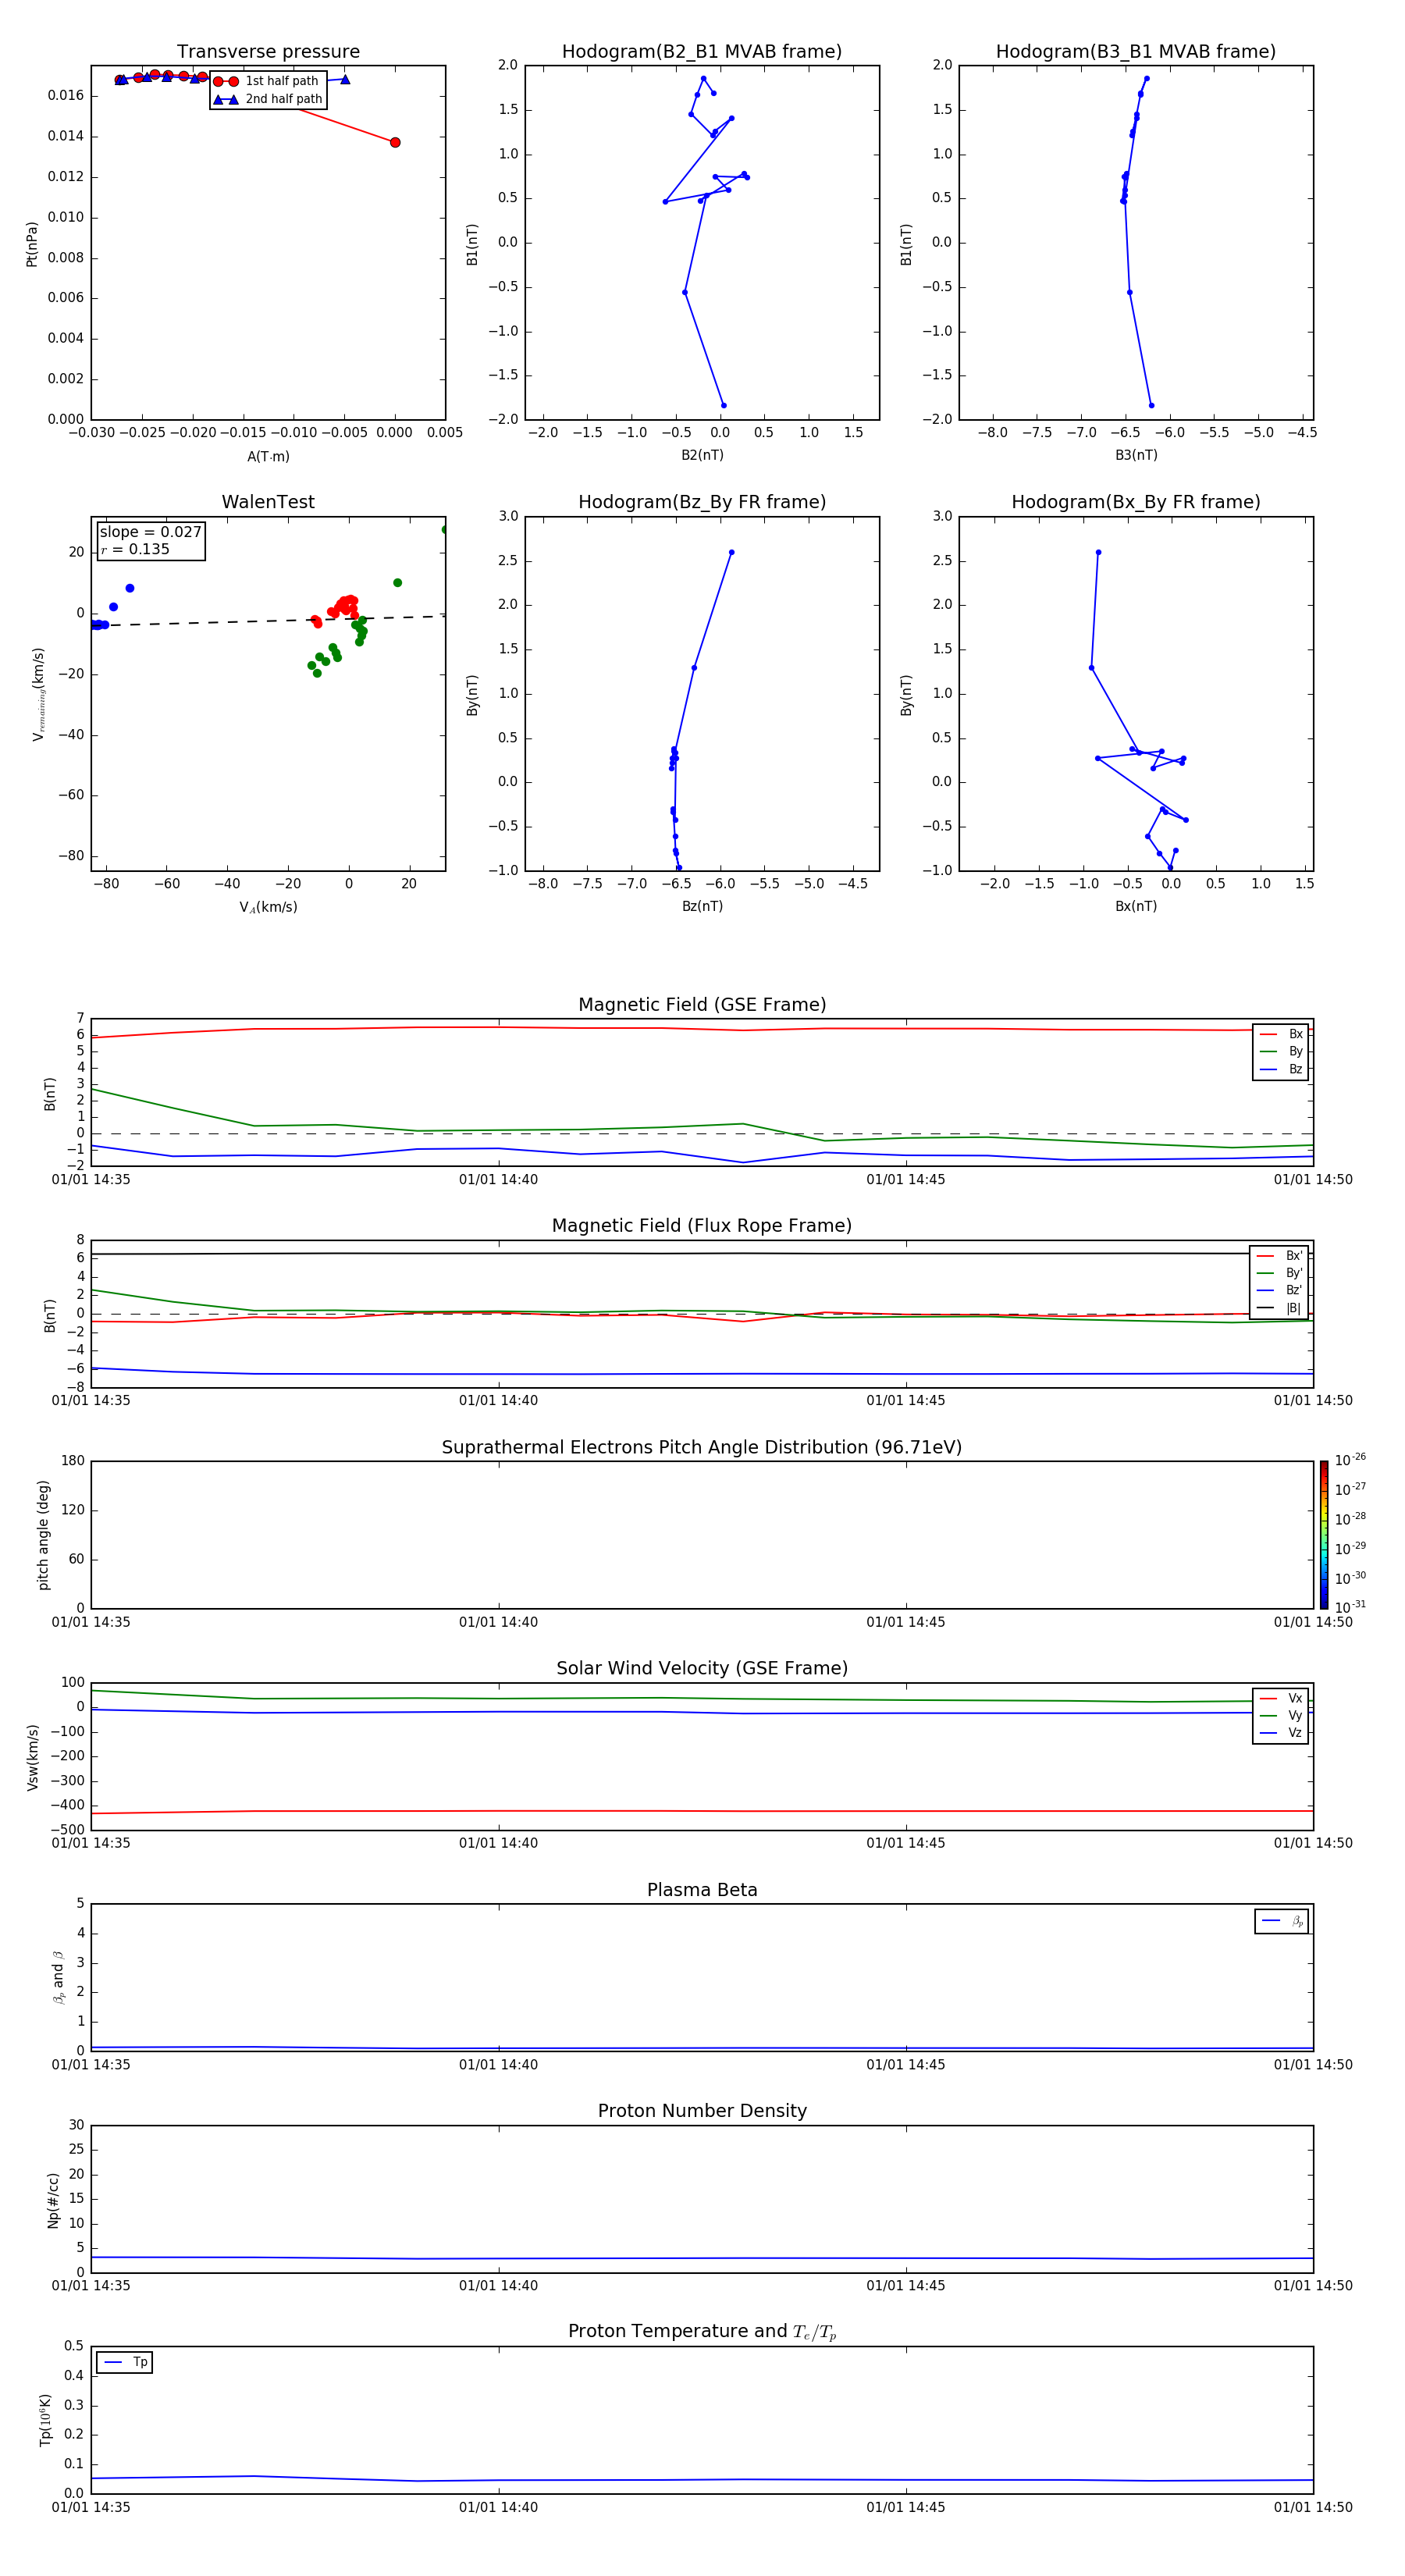Select the "slope = 0.027" annotation
1405x2576 pixels.
point(151,532)
